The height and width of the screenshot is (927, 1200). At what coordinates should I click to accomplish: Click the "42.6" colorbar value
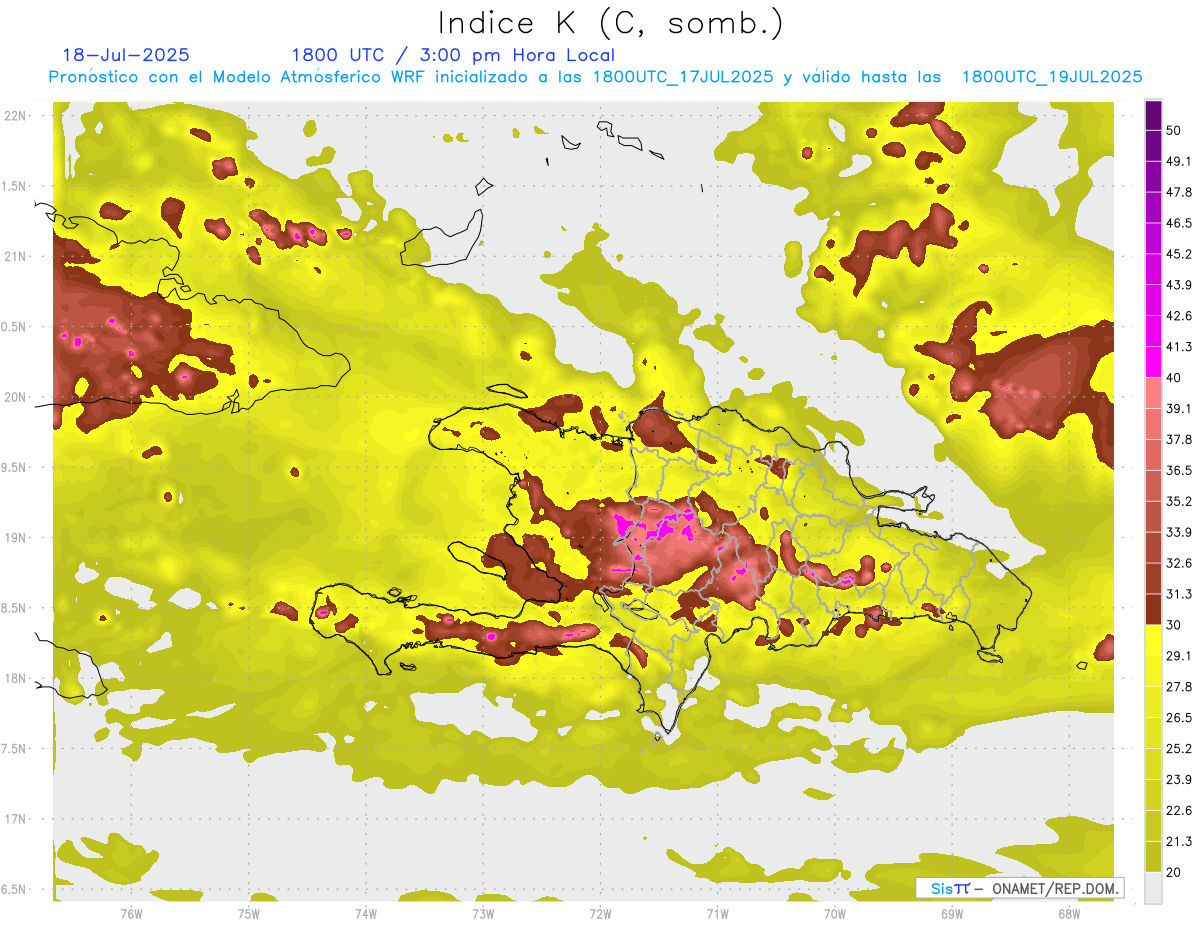click(x=1179, y=316)
